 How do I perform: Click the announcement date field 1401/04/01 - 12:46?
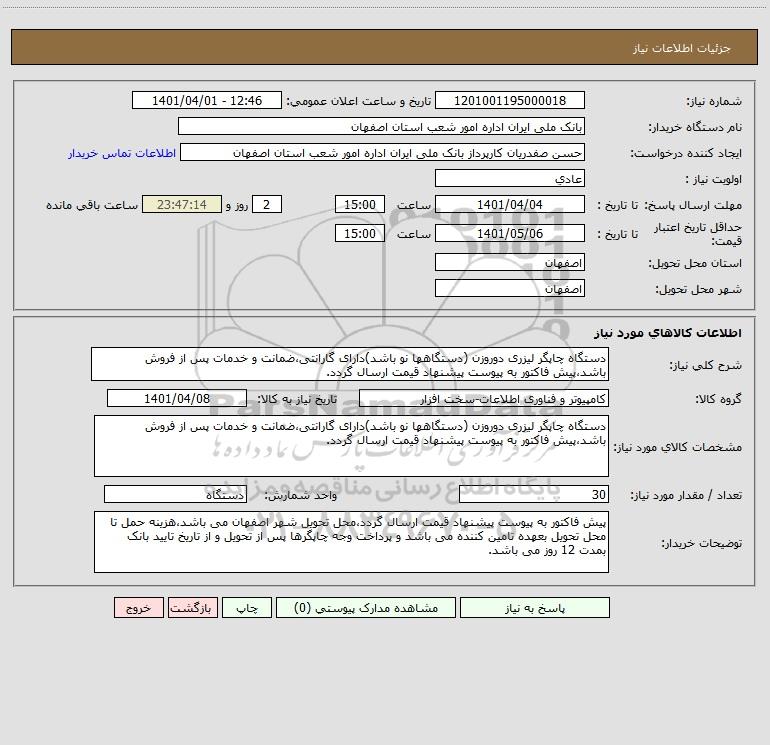tap(207, 101)
